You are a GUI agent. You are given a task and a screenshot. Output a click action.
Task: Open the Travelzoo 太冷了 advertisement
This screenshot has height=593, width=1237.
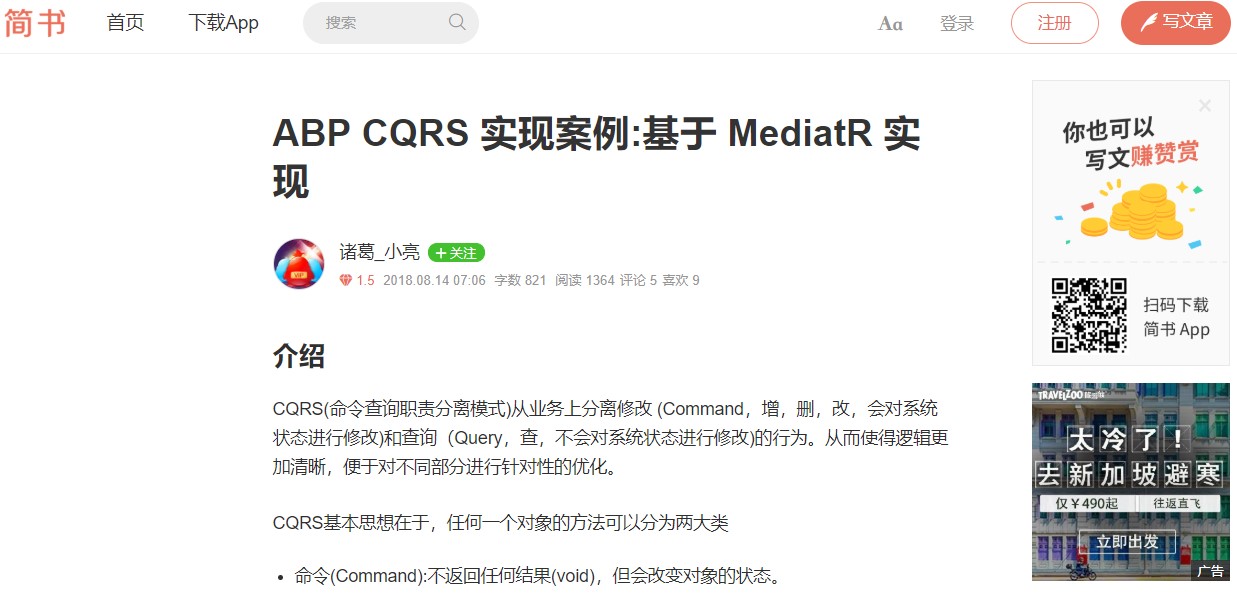click(x=1131, y=481)
